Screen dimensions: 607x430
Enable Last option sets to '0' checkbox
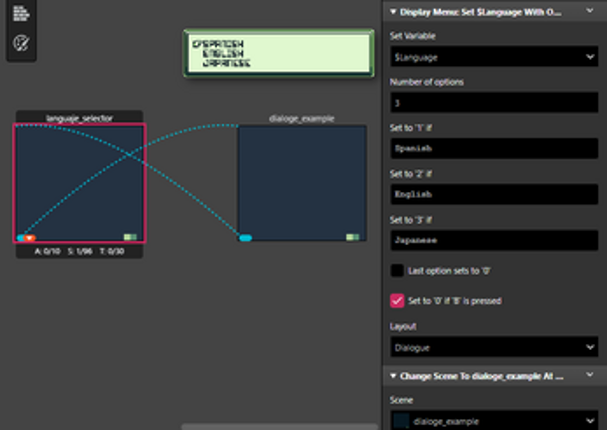point(397,271)
